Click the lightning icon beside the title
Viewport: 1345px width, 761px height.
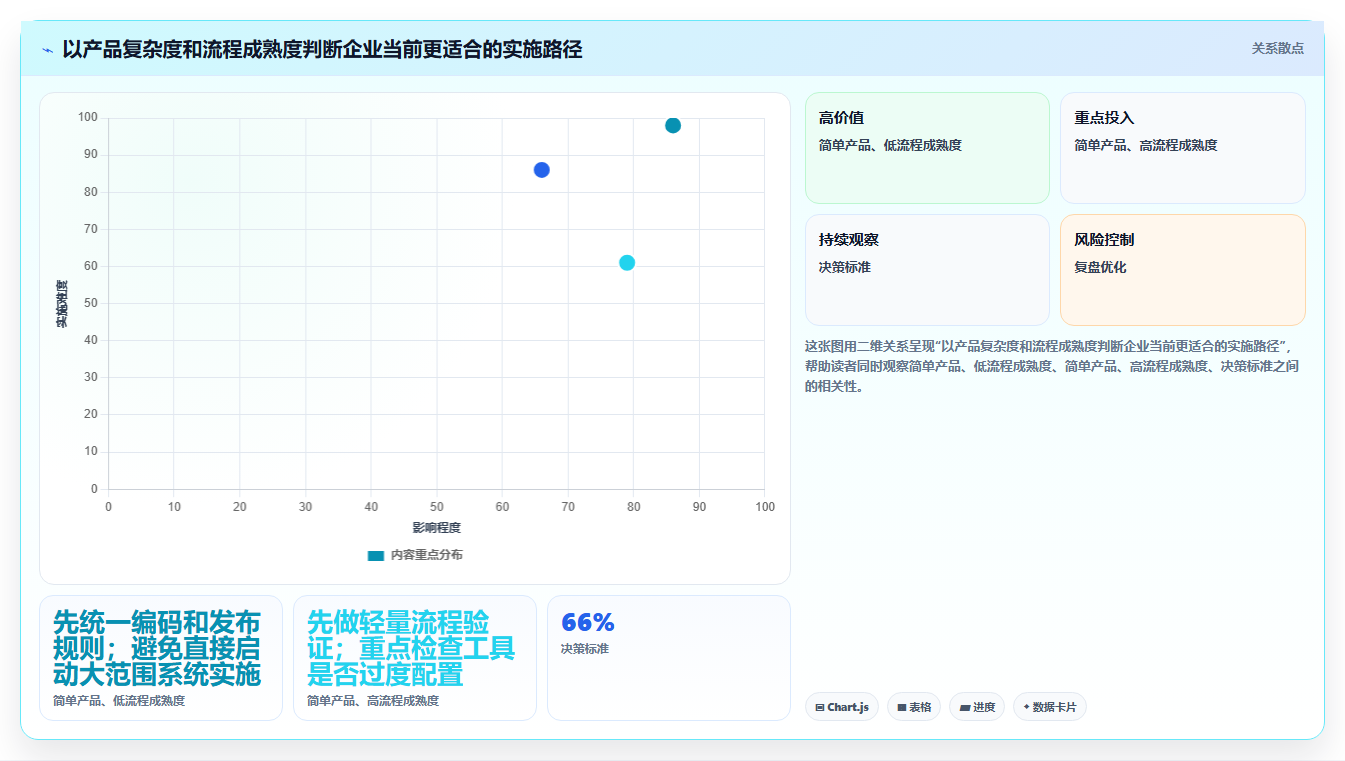pyautogui.click(x=48, y=50)
